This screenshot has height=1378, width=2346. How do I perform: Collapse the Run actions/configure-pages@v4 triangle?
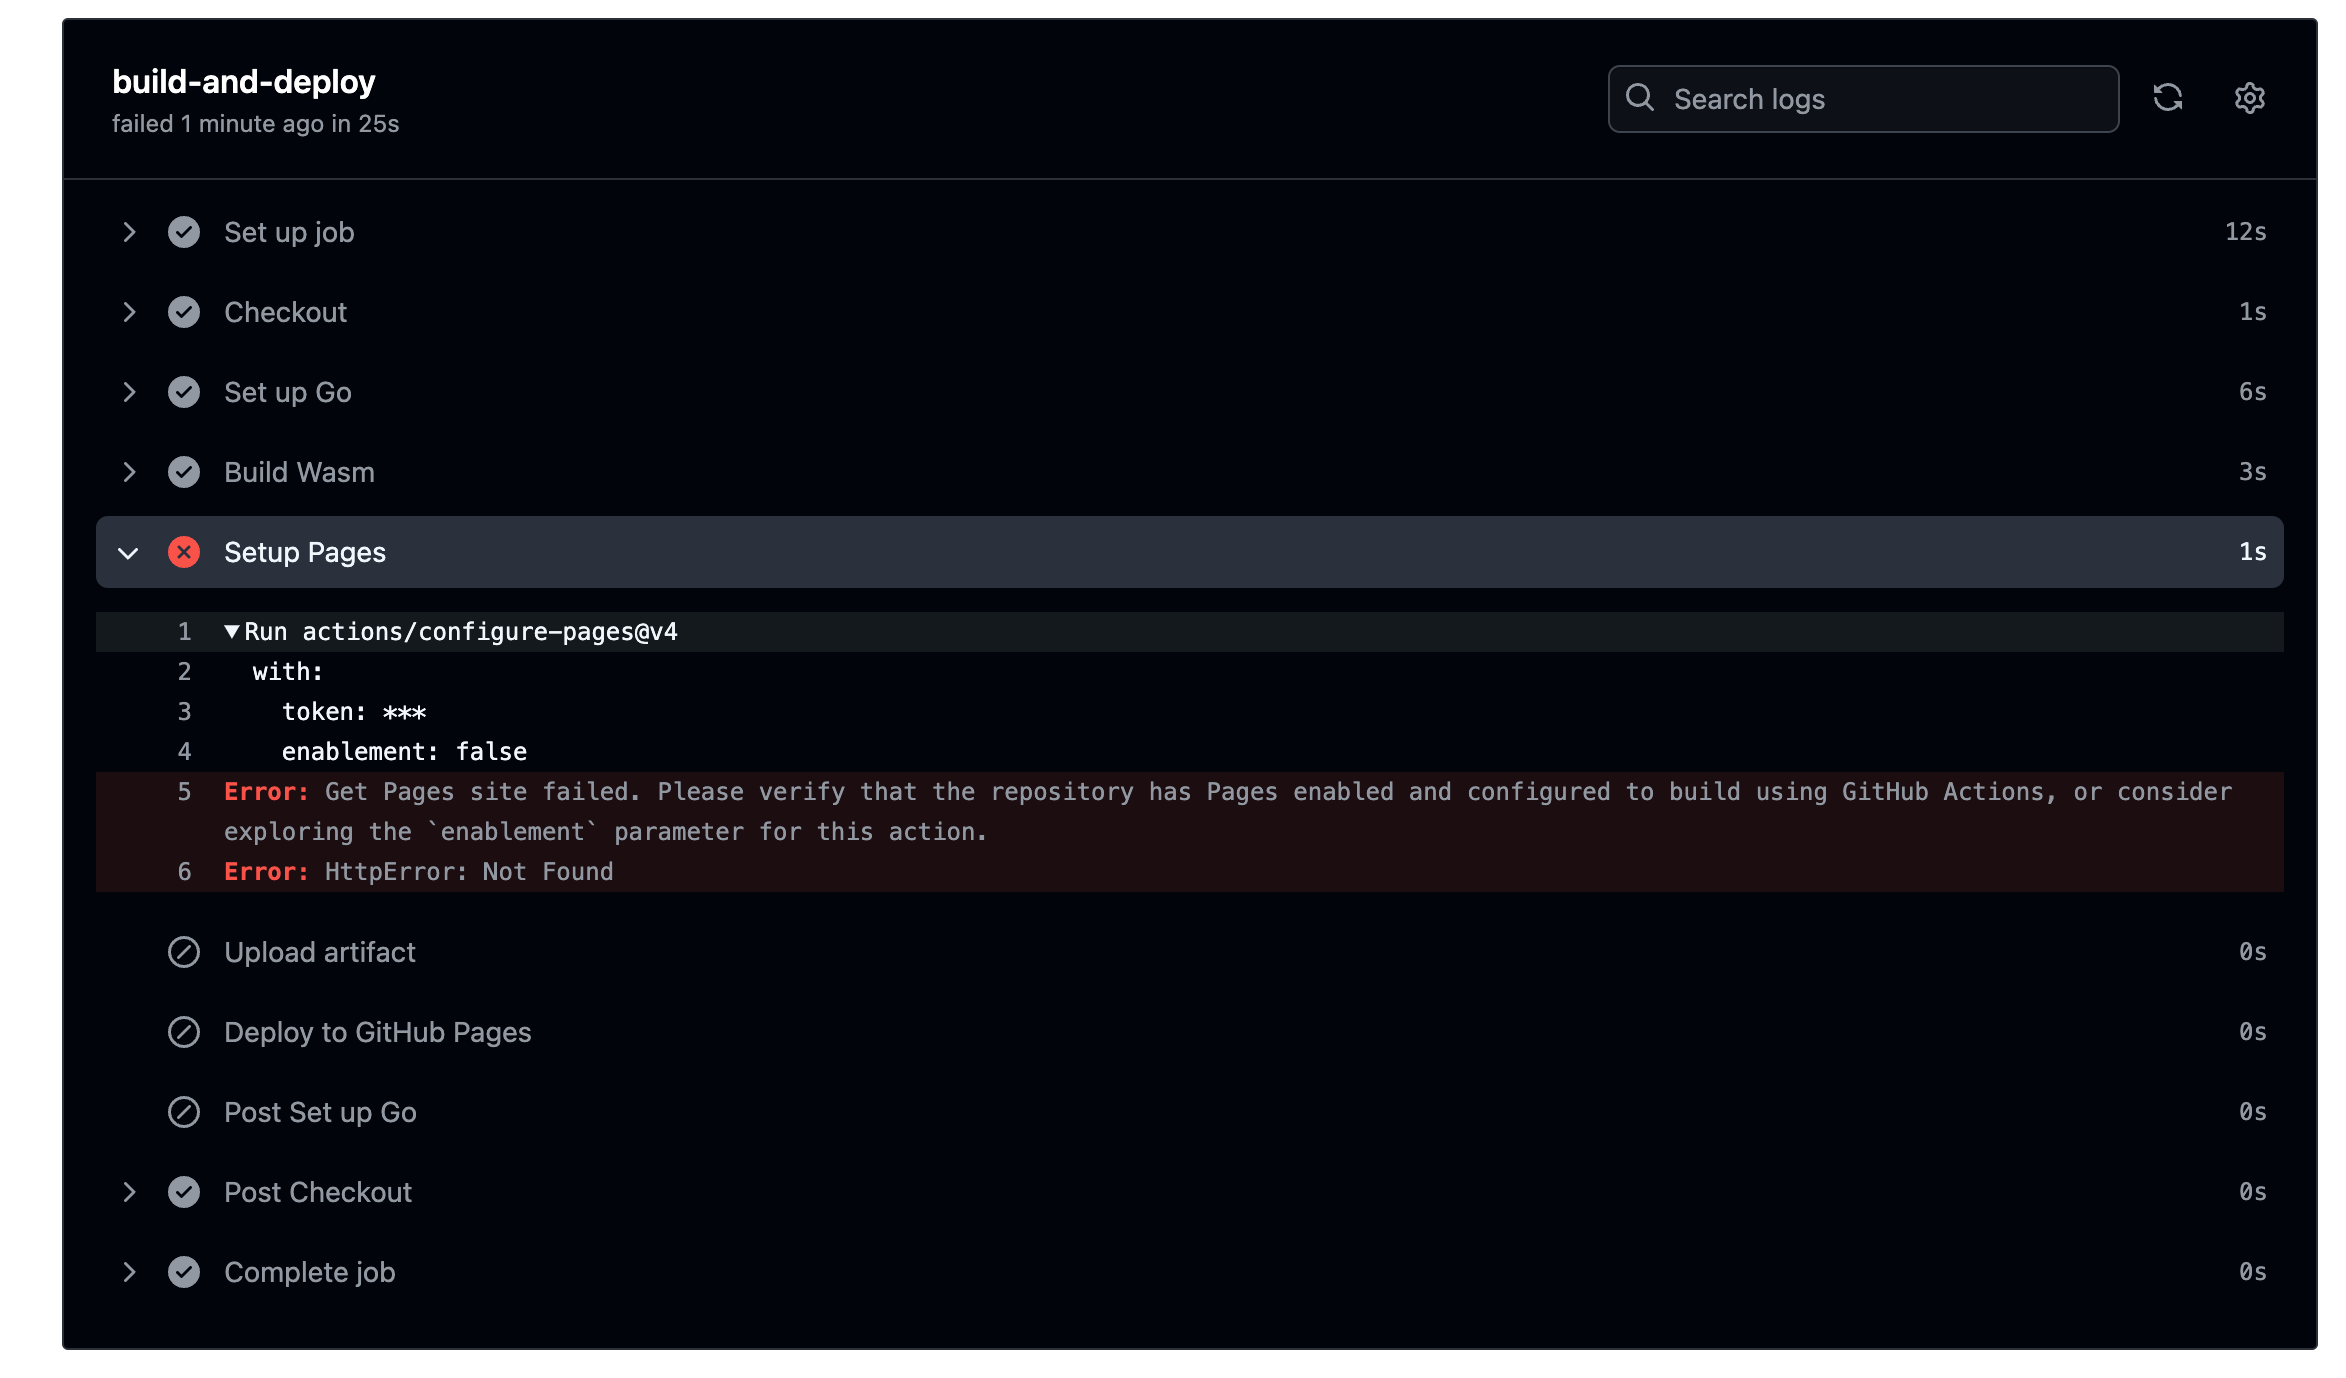[232, 632]
